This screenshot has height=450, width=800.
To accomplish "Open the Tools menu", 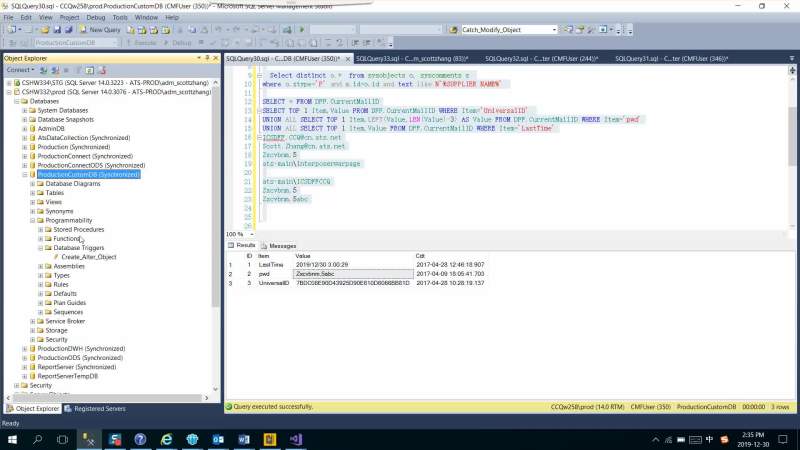I will click(x=120, y=17).
